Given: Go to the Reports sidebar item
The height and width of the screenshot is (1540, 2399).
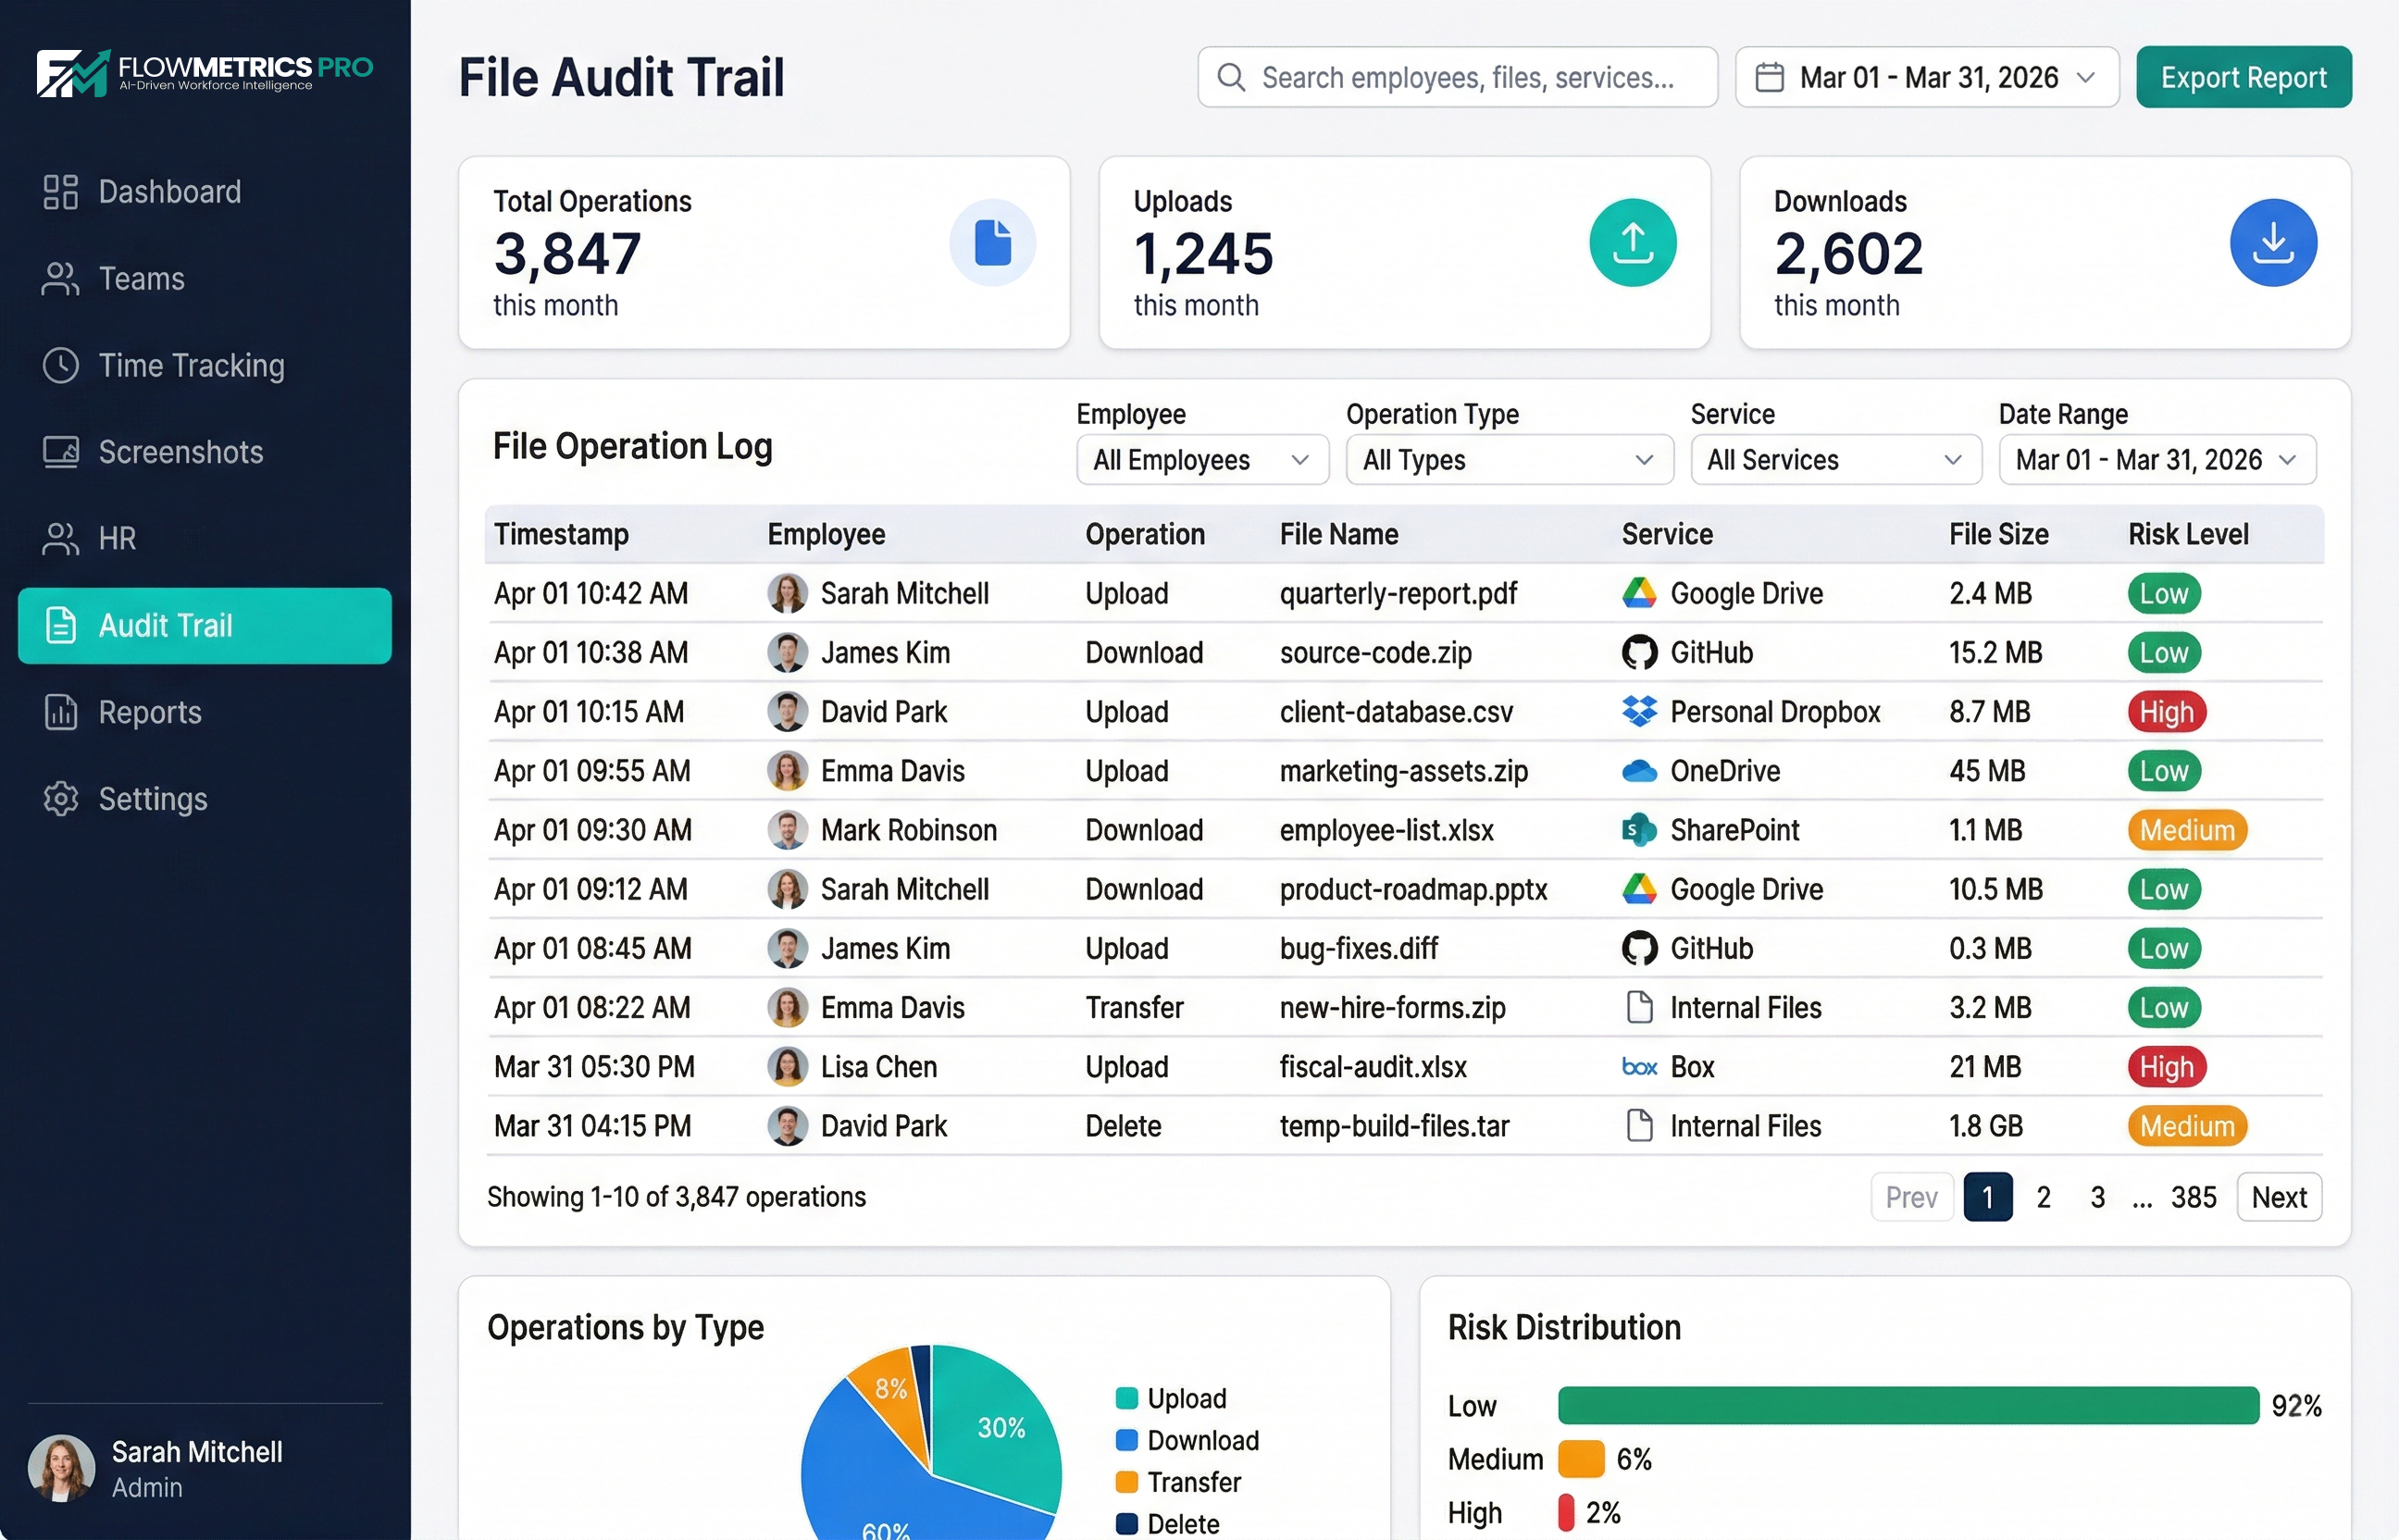Looking at the screenshot, I should click(x=150, y=712).
